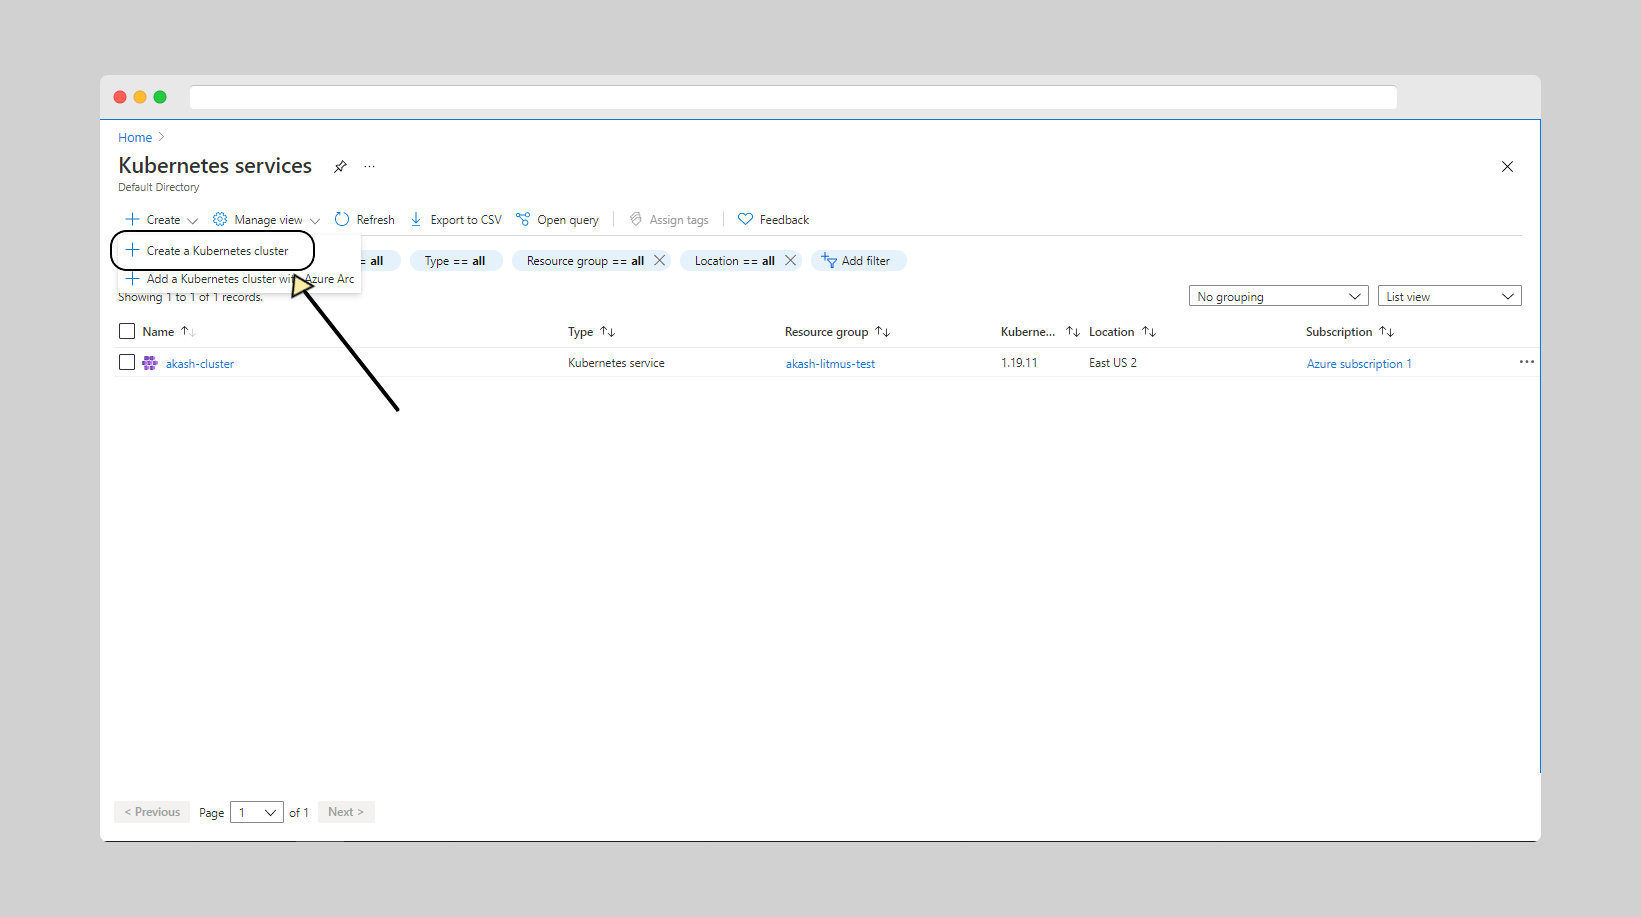Click the yellow minimize window button
The image size is (1641, 917).
coord(140,97)
